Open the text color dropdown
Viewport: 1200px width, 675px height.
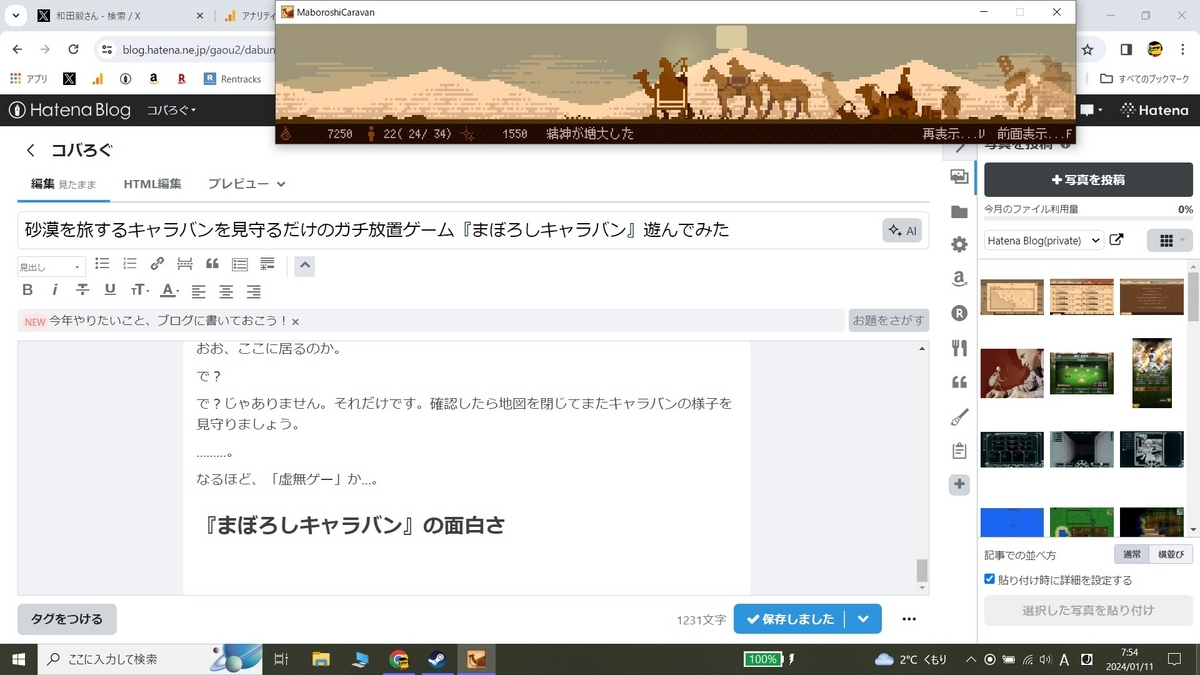point(170,290)
